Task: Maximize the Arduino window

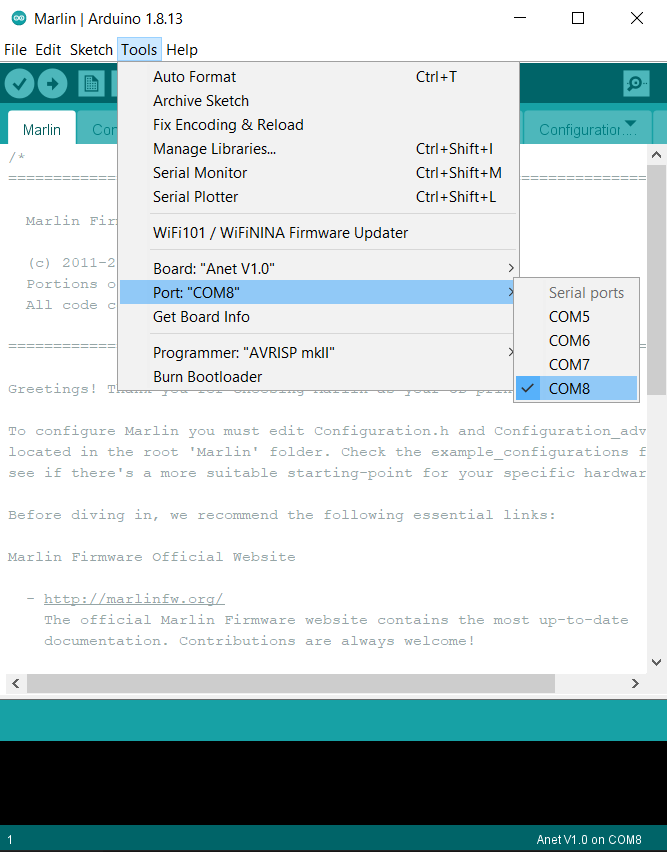Action: tap(578, 18)
